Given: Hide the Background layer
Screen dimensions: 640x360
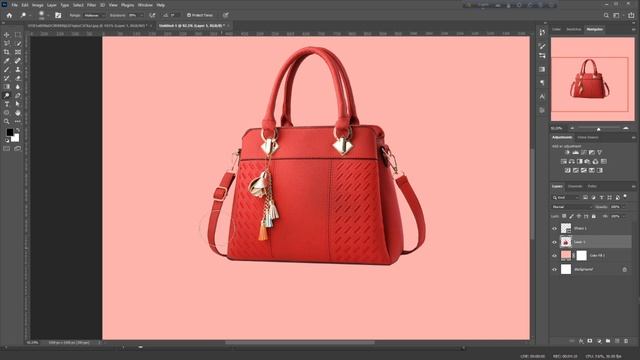Looking at the screenshot, I should coord(554,269).
